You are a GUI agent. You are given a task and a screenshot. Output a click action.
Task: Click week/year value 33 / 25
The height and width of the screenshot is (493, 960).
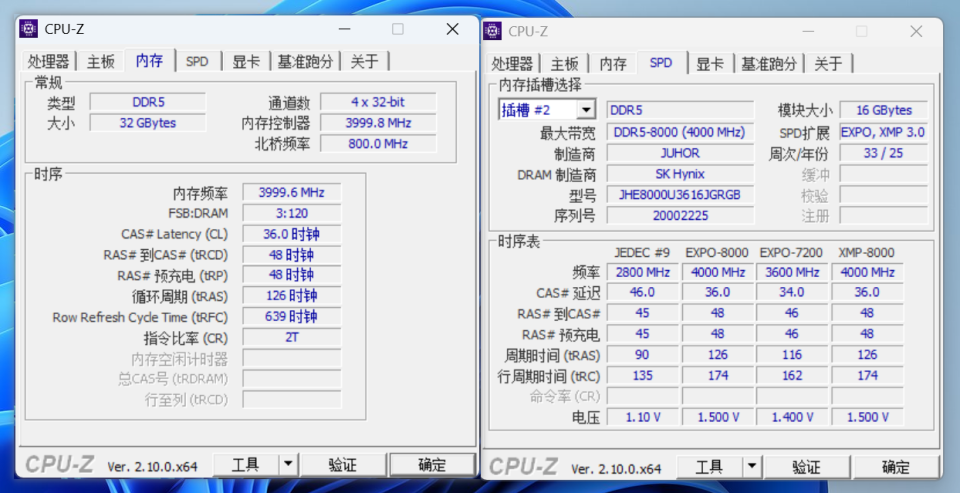pyautogui.click(x=883, y=153)
